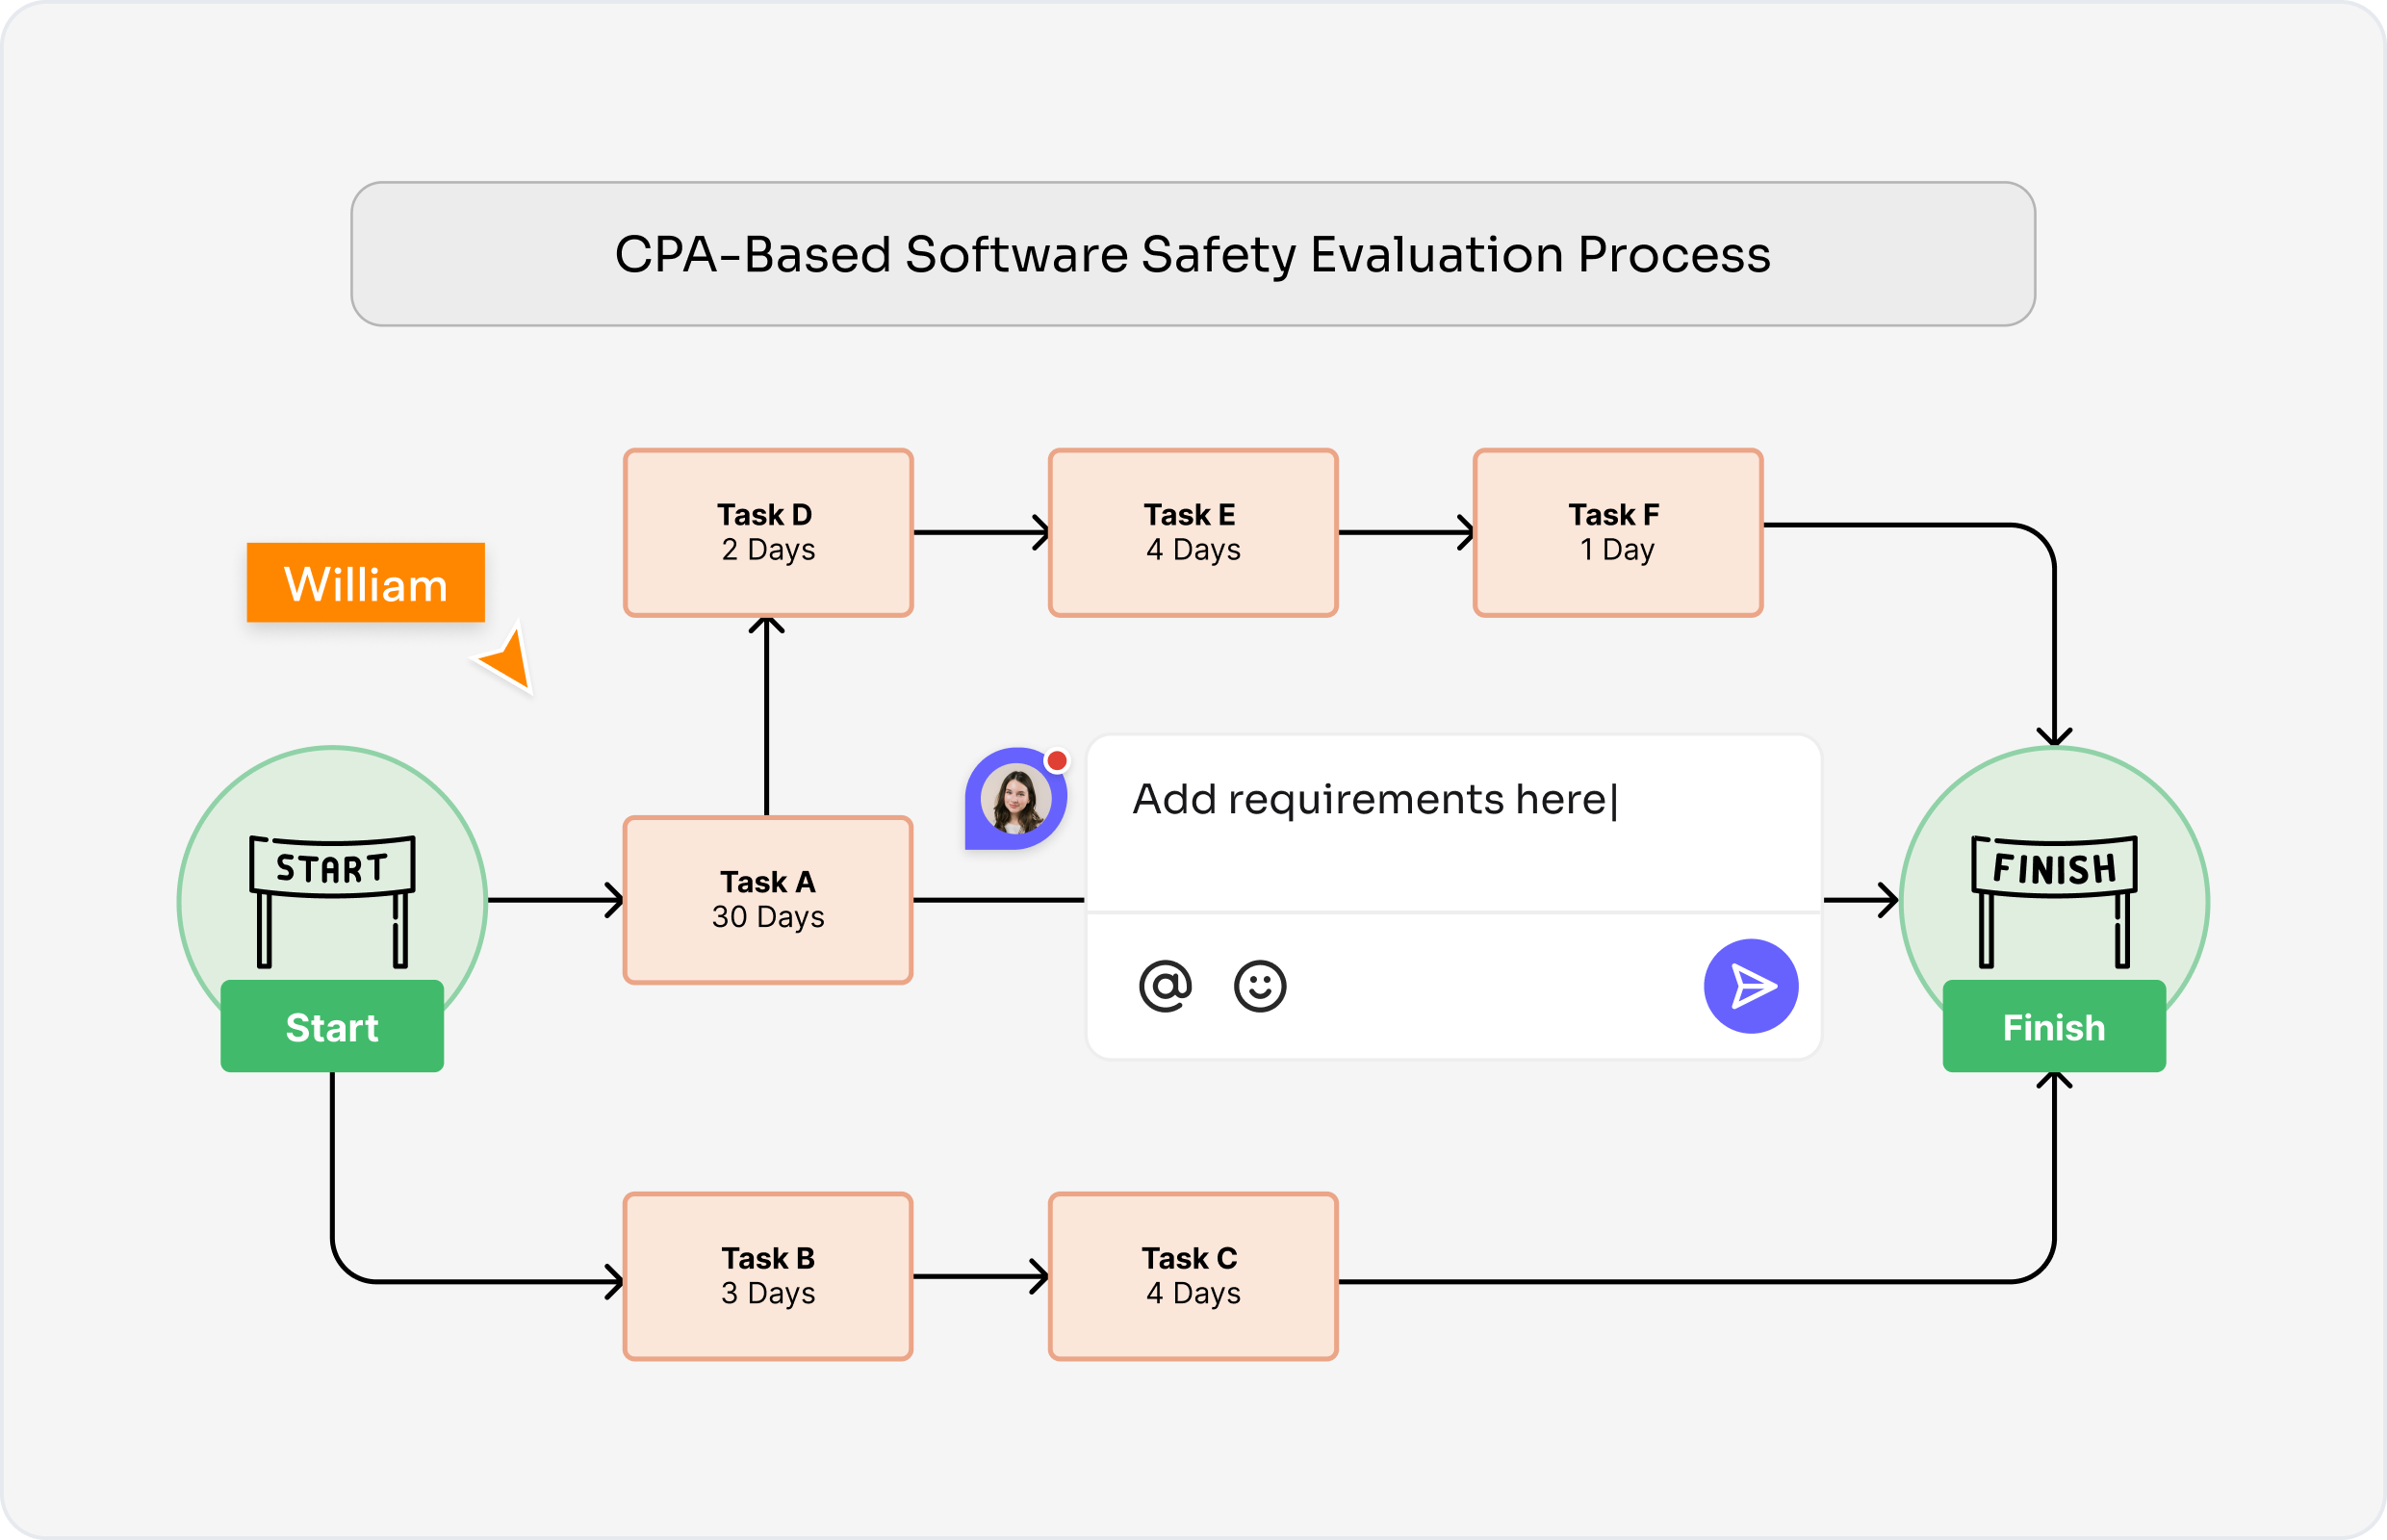Select the arrow connecting Task E to Task F
Image resolution: width=2387 pixels, height=1540 pixels.
click(1406, 533)
